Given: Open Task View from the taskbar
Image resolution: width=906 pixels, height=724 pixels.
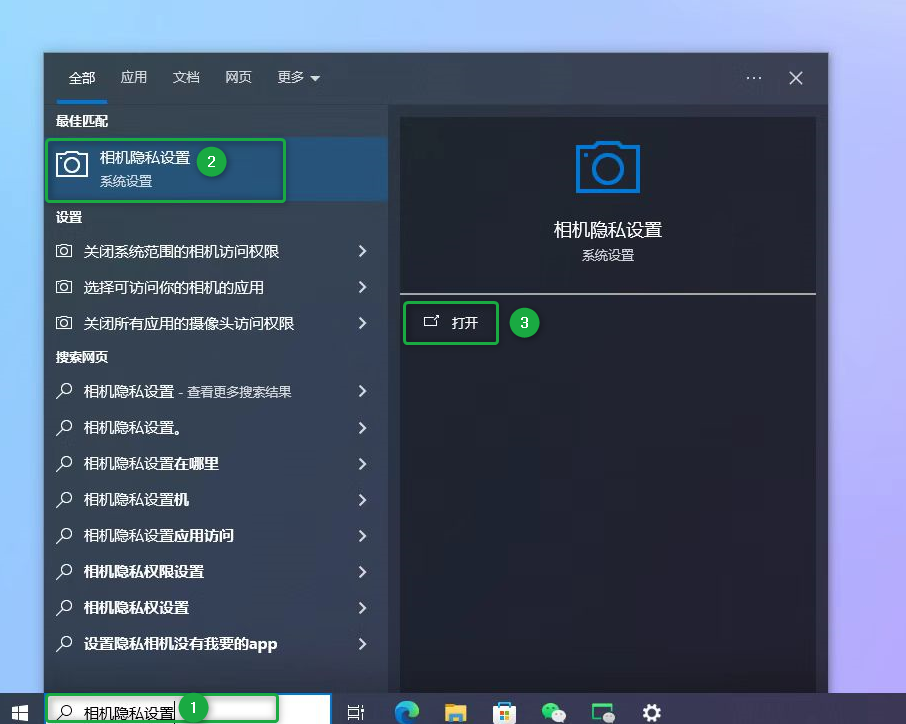Looking at the screenshot, I should 356,712.
